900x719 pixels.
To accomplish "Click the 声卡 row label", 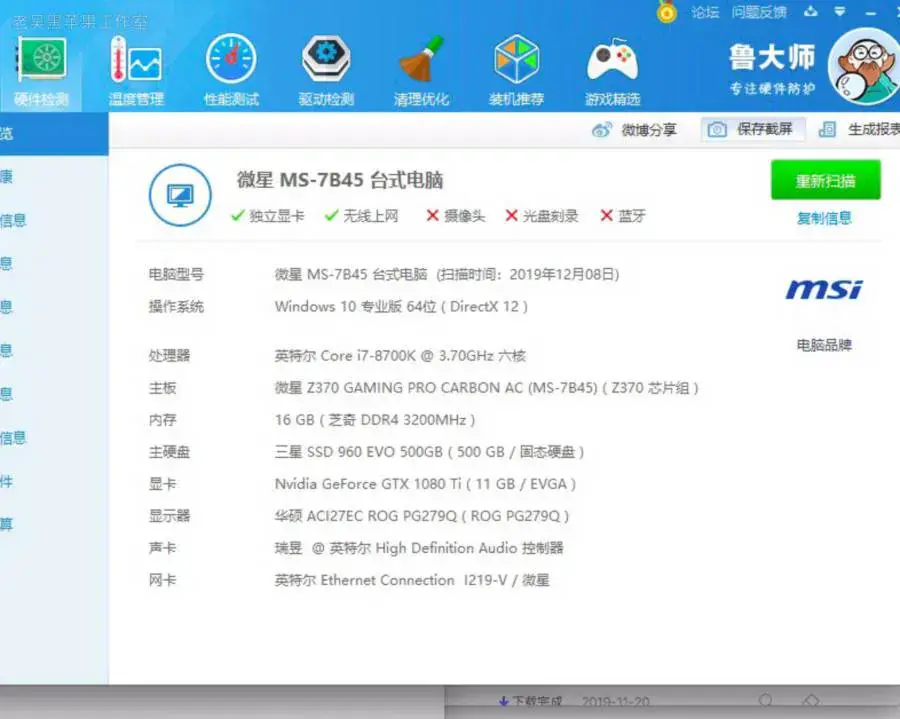I will tap(162, 548).
